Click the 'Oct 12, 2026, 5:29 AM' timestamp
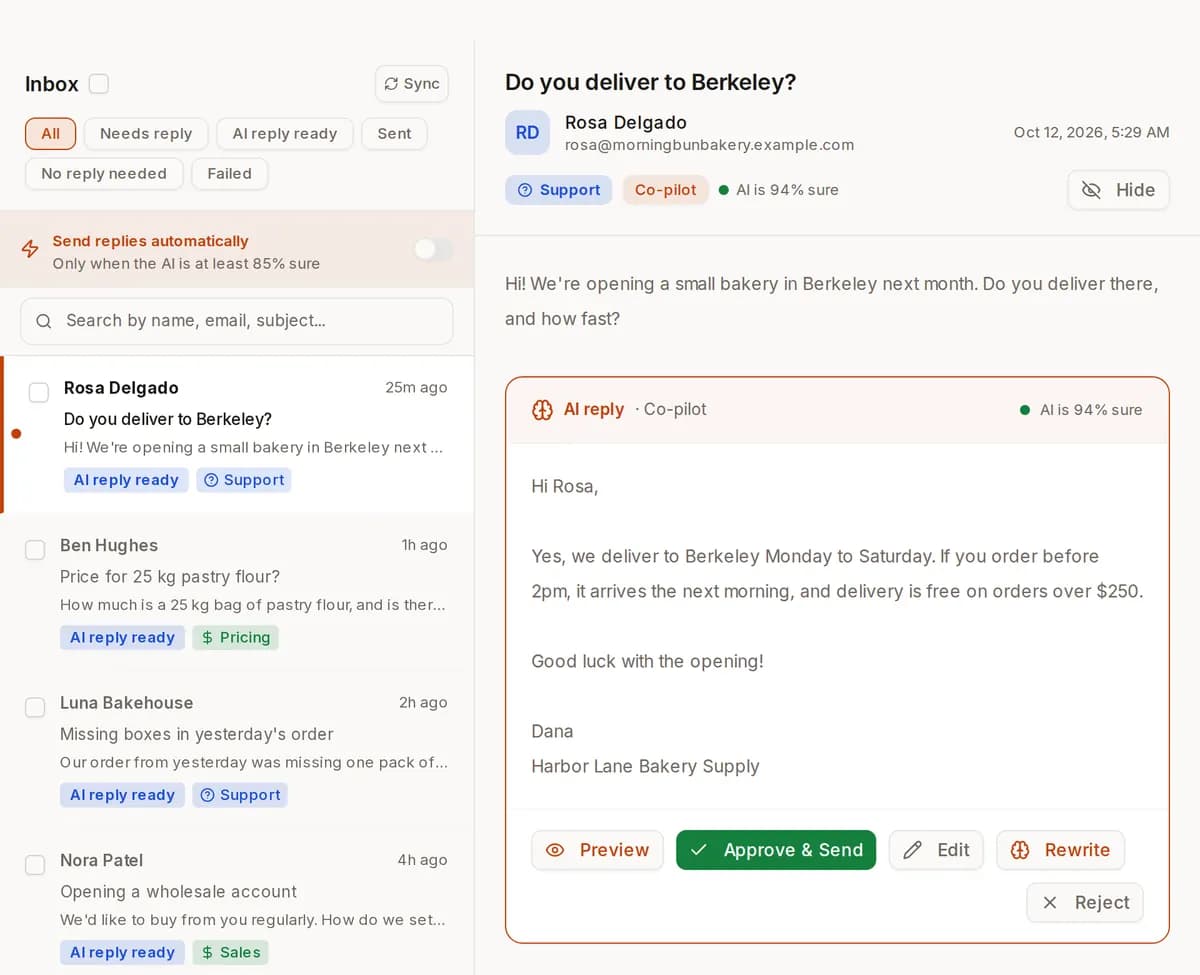Viewport: 1200px width, 975px height. click(x=1091, y=132)
